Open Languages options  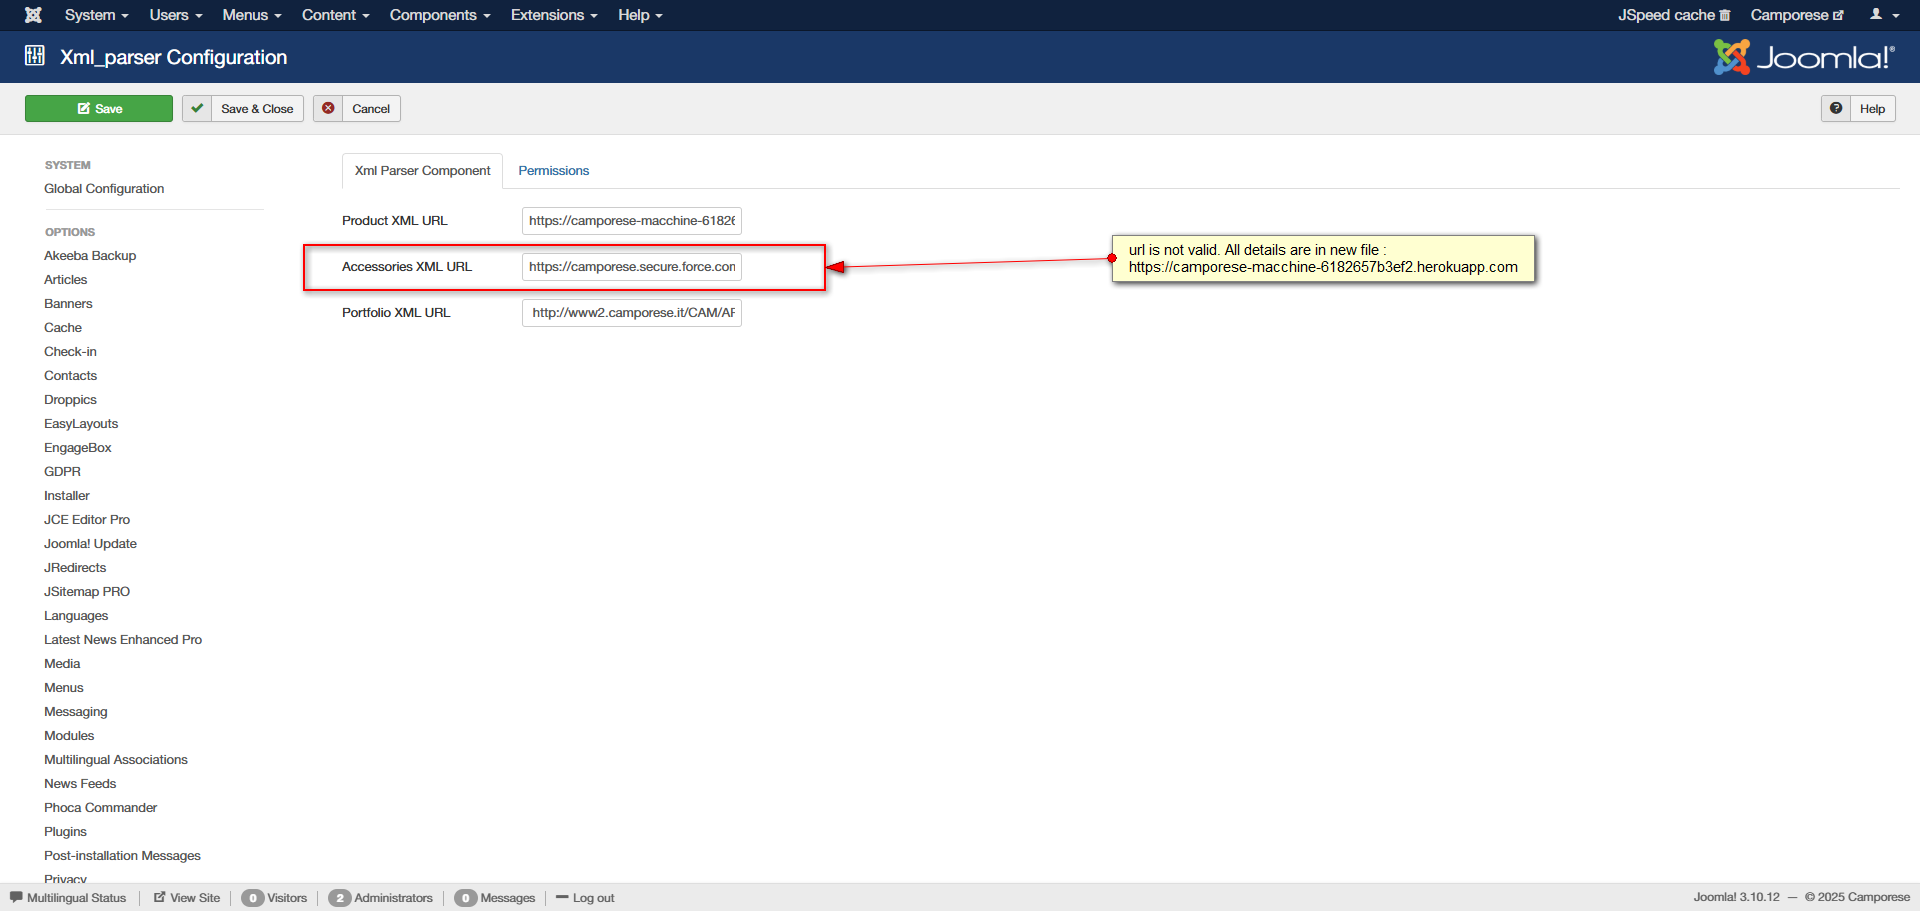pyautogui.click(x=76, y=616)
